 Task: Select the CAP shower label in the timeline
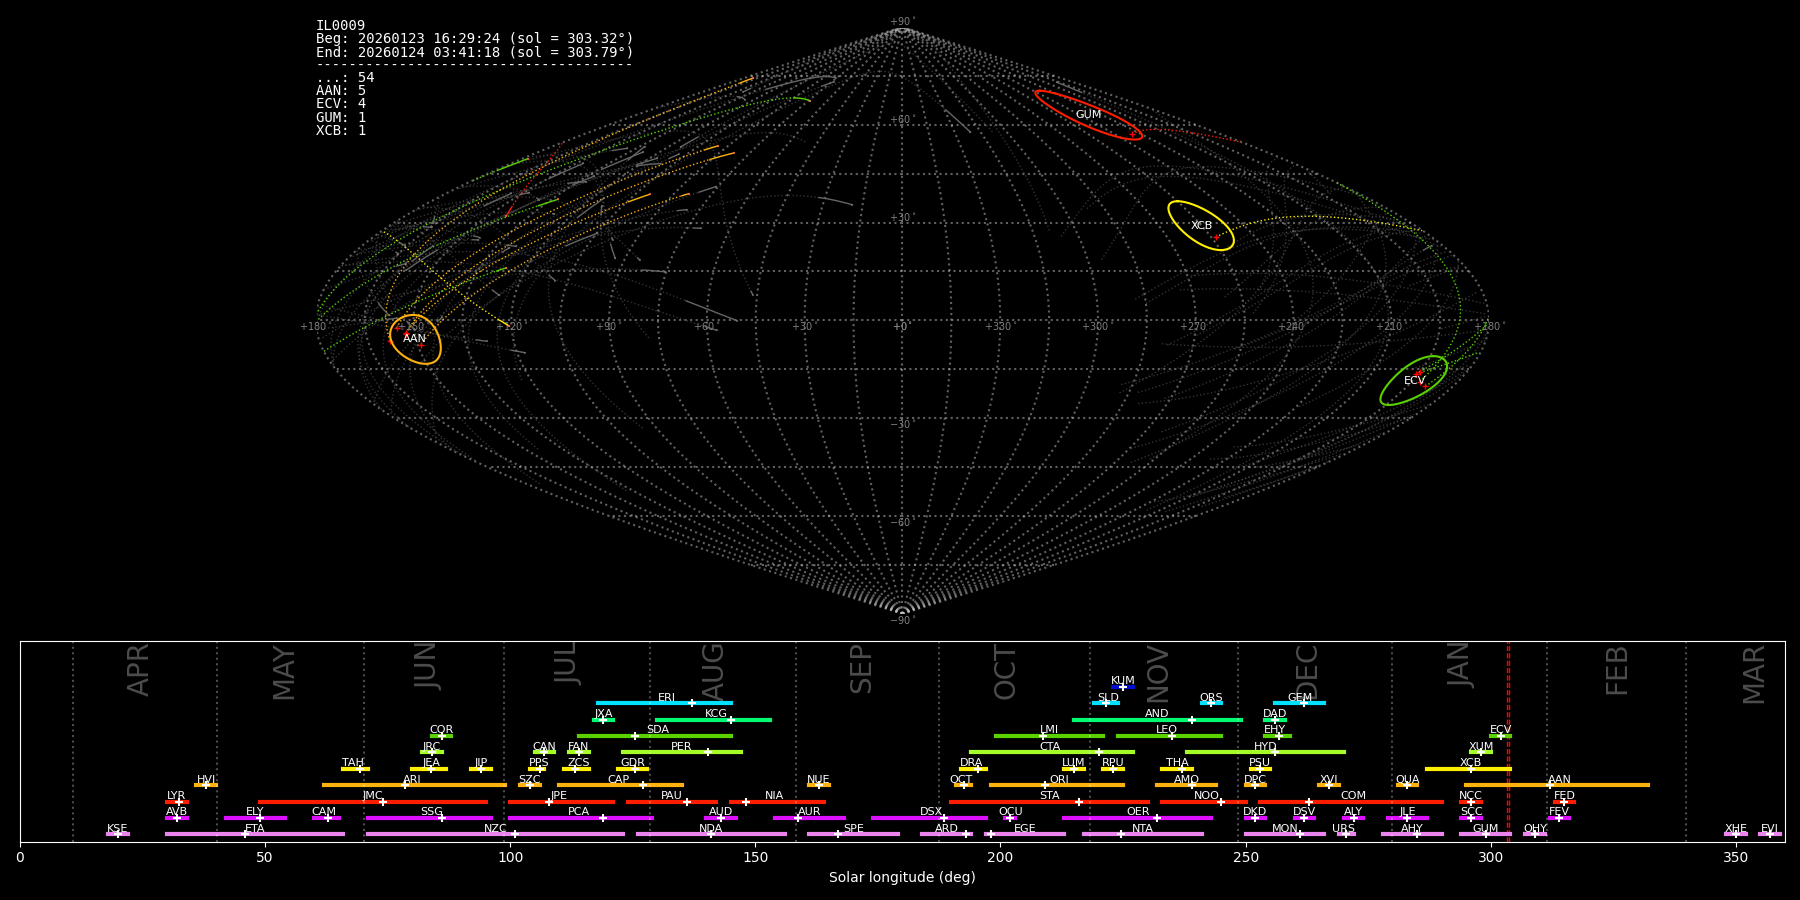pos(619,780)
